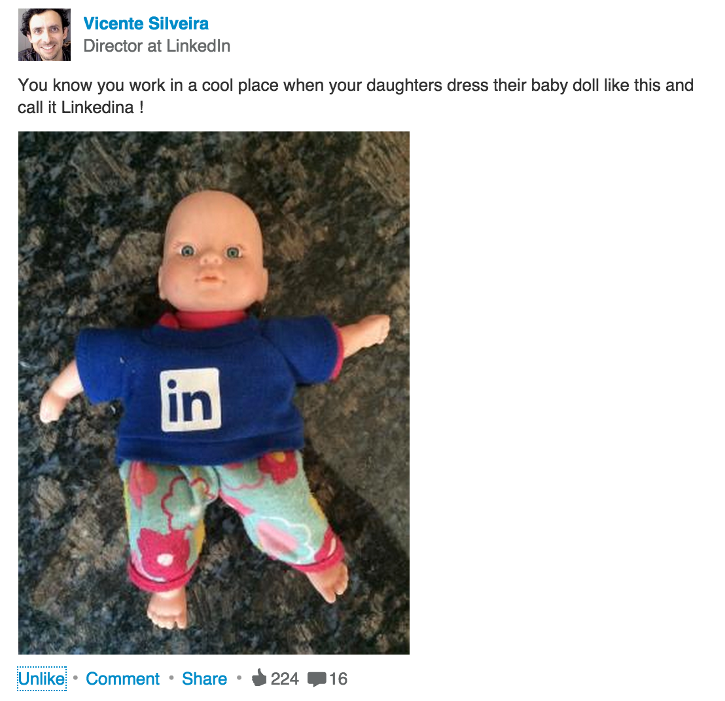The image size is (725, 701).
Task: Click the post text about daughters
Action: (355, 85)
